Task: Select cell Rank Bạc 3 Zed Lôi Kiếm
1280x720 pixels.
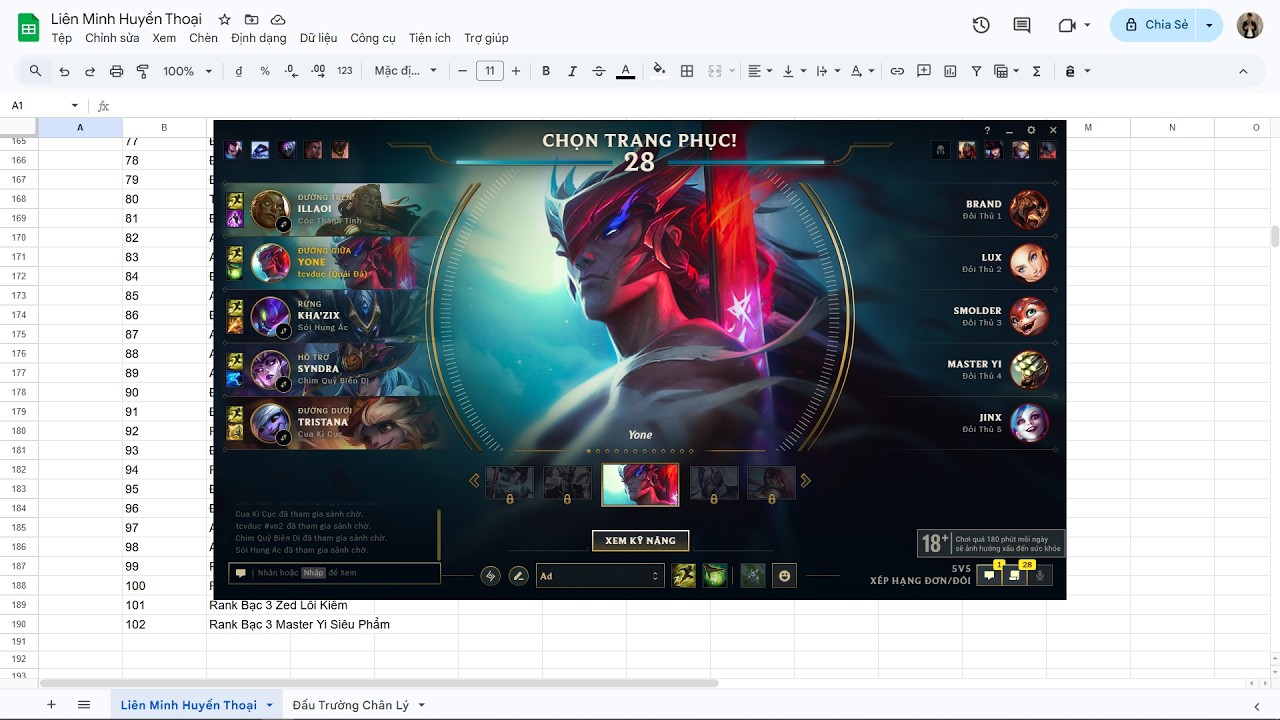Action: click(278, 605)
